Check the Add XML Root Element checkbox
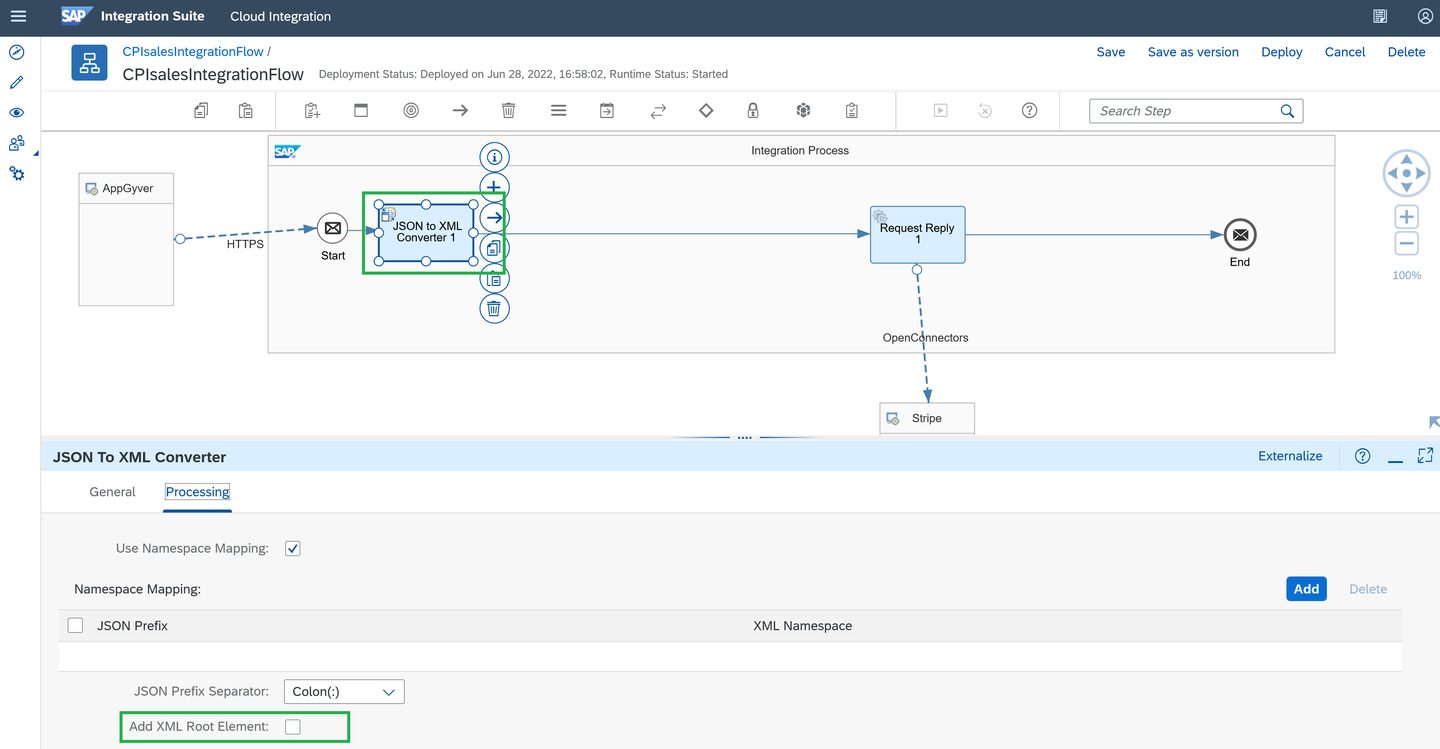The height and width of the screenshot is (749, 1440). (x=292, y=727)
